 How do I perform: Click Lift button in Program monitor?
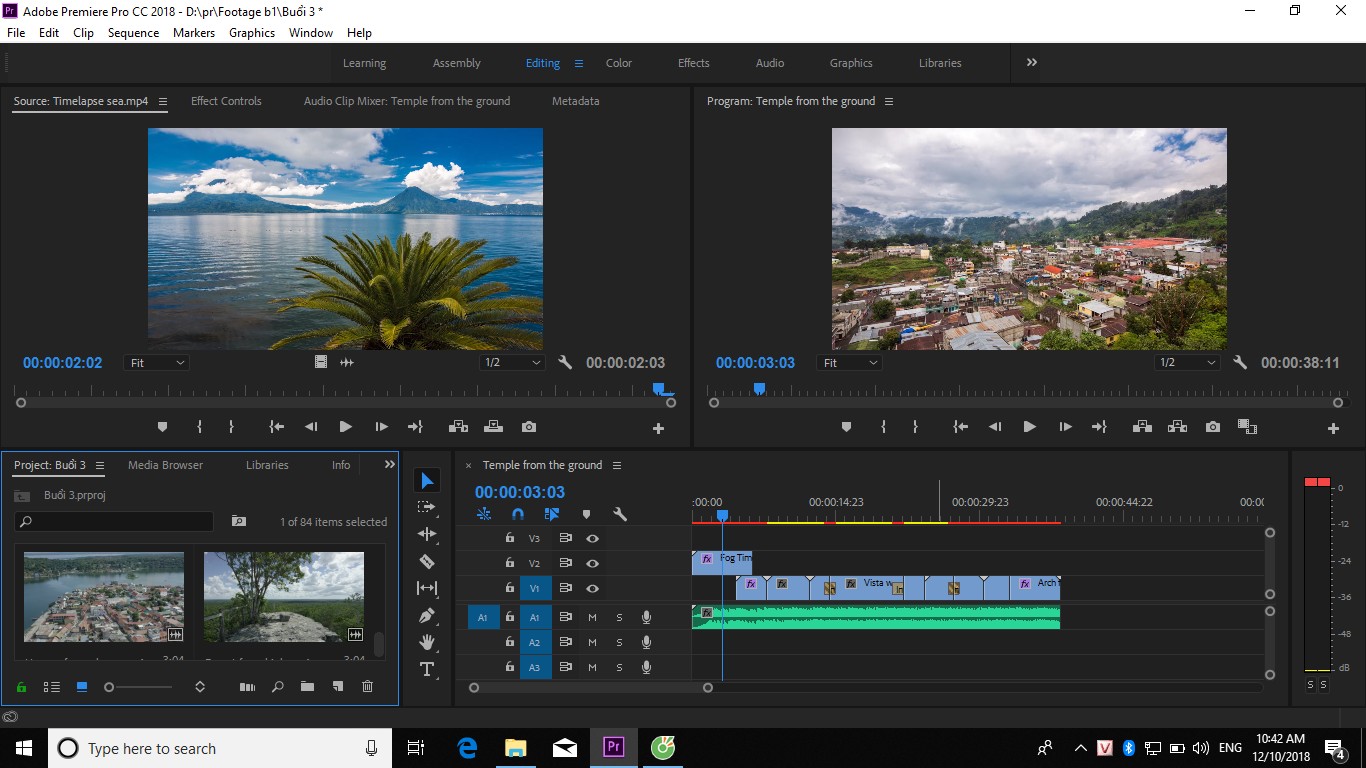[x=1141, y=427]
